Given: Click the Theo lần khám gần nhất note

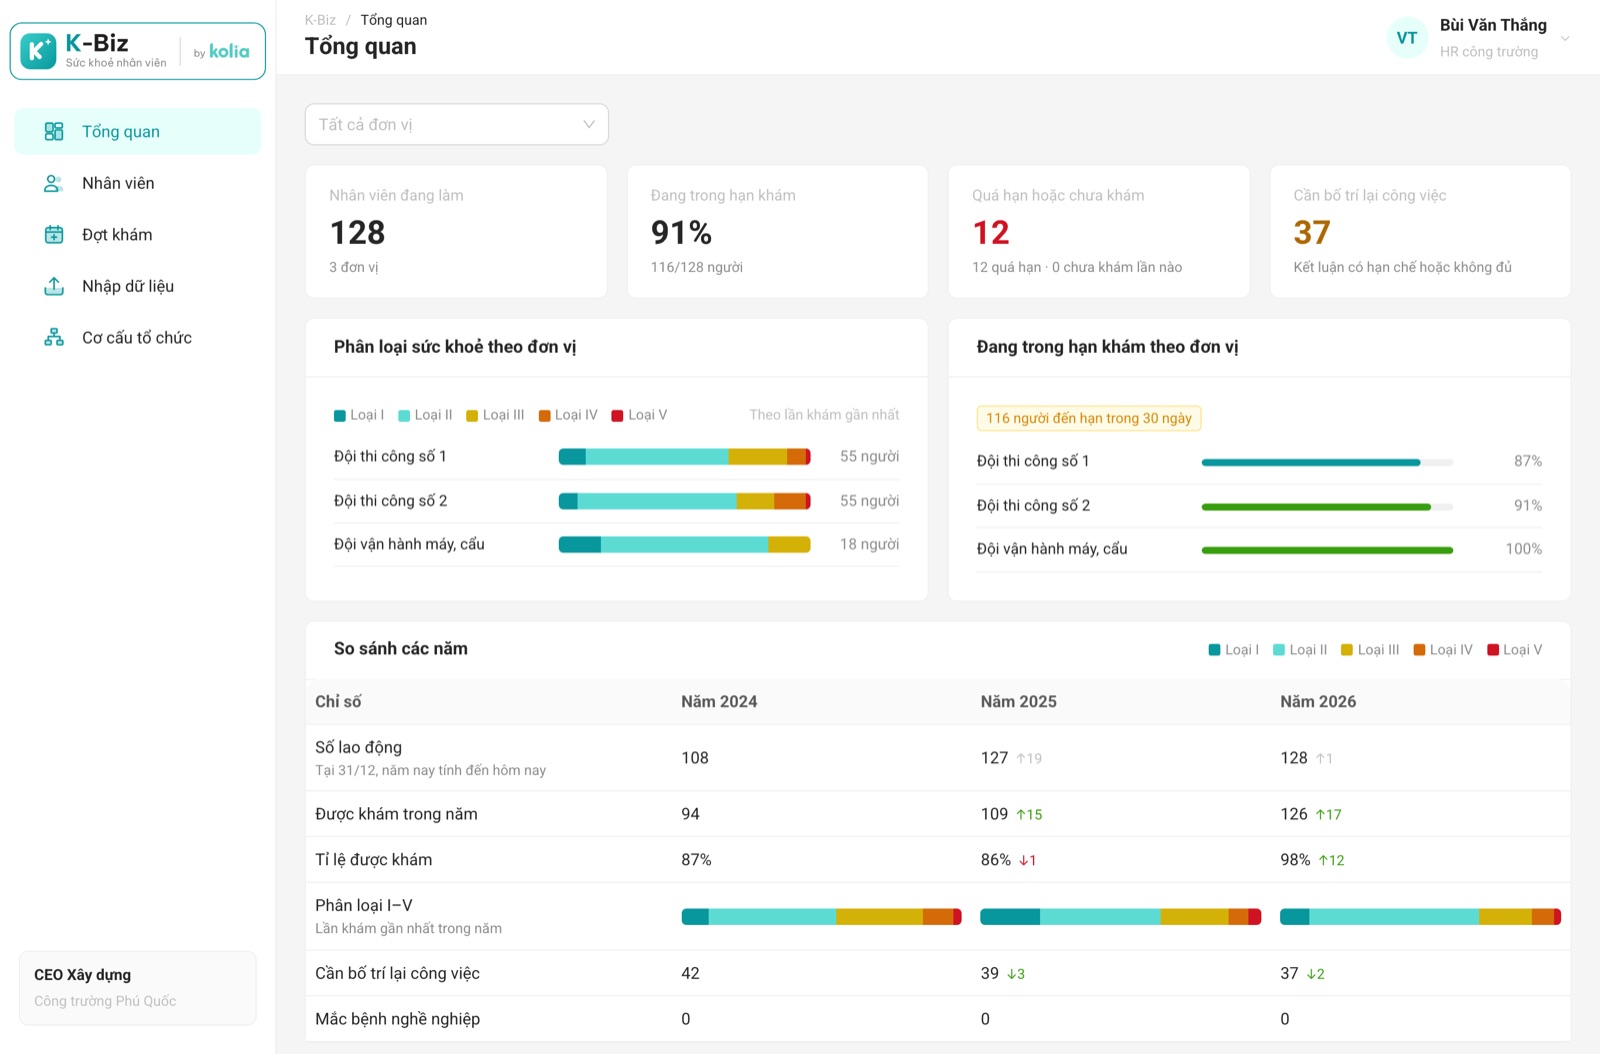Looking at the screenshot, I should (824, 415).
